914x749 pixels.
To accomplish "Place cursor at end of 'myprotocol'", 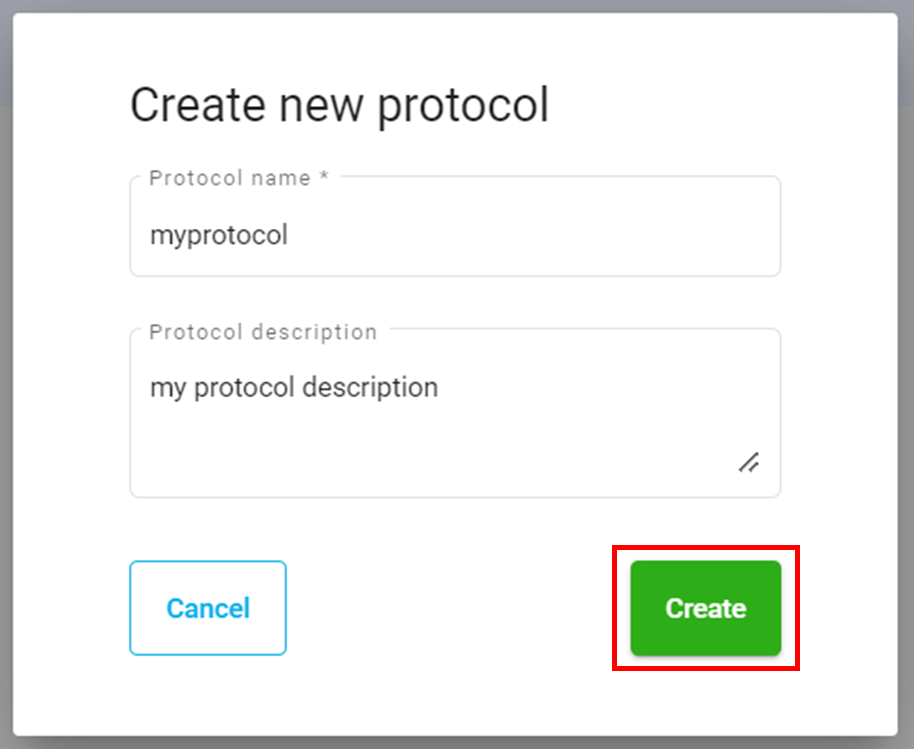I will [x=290, y=235].
